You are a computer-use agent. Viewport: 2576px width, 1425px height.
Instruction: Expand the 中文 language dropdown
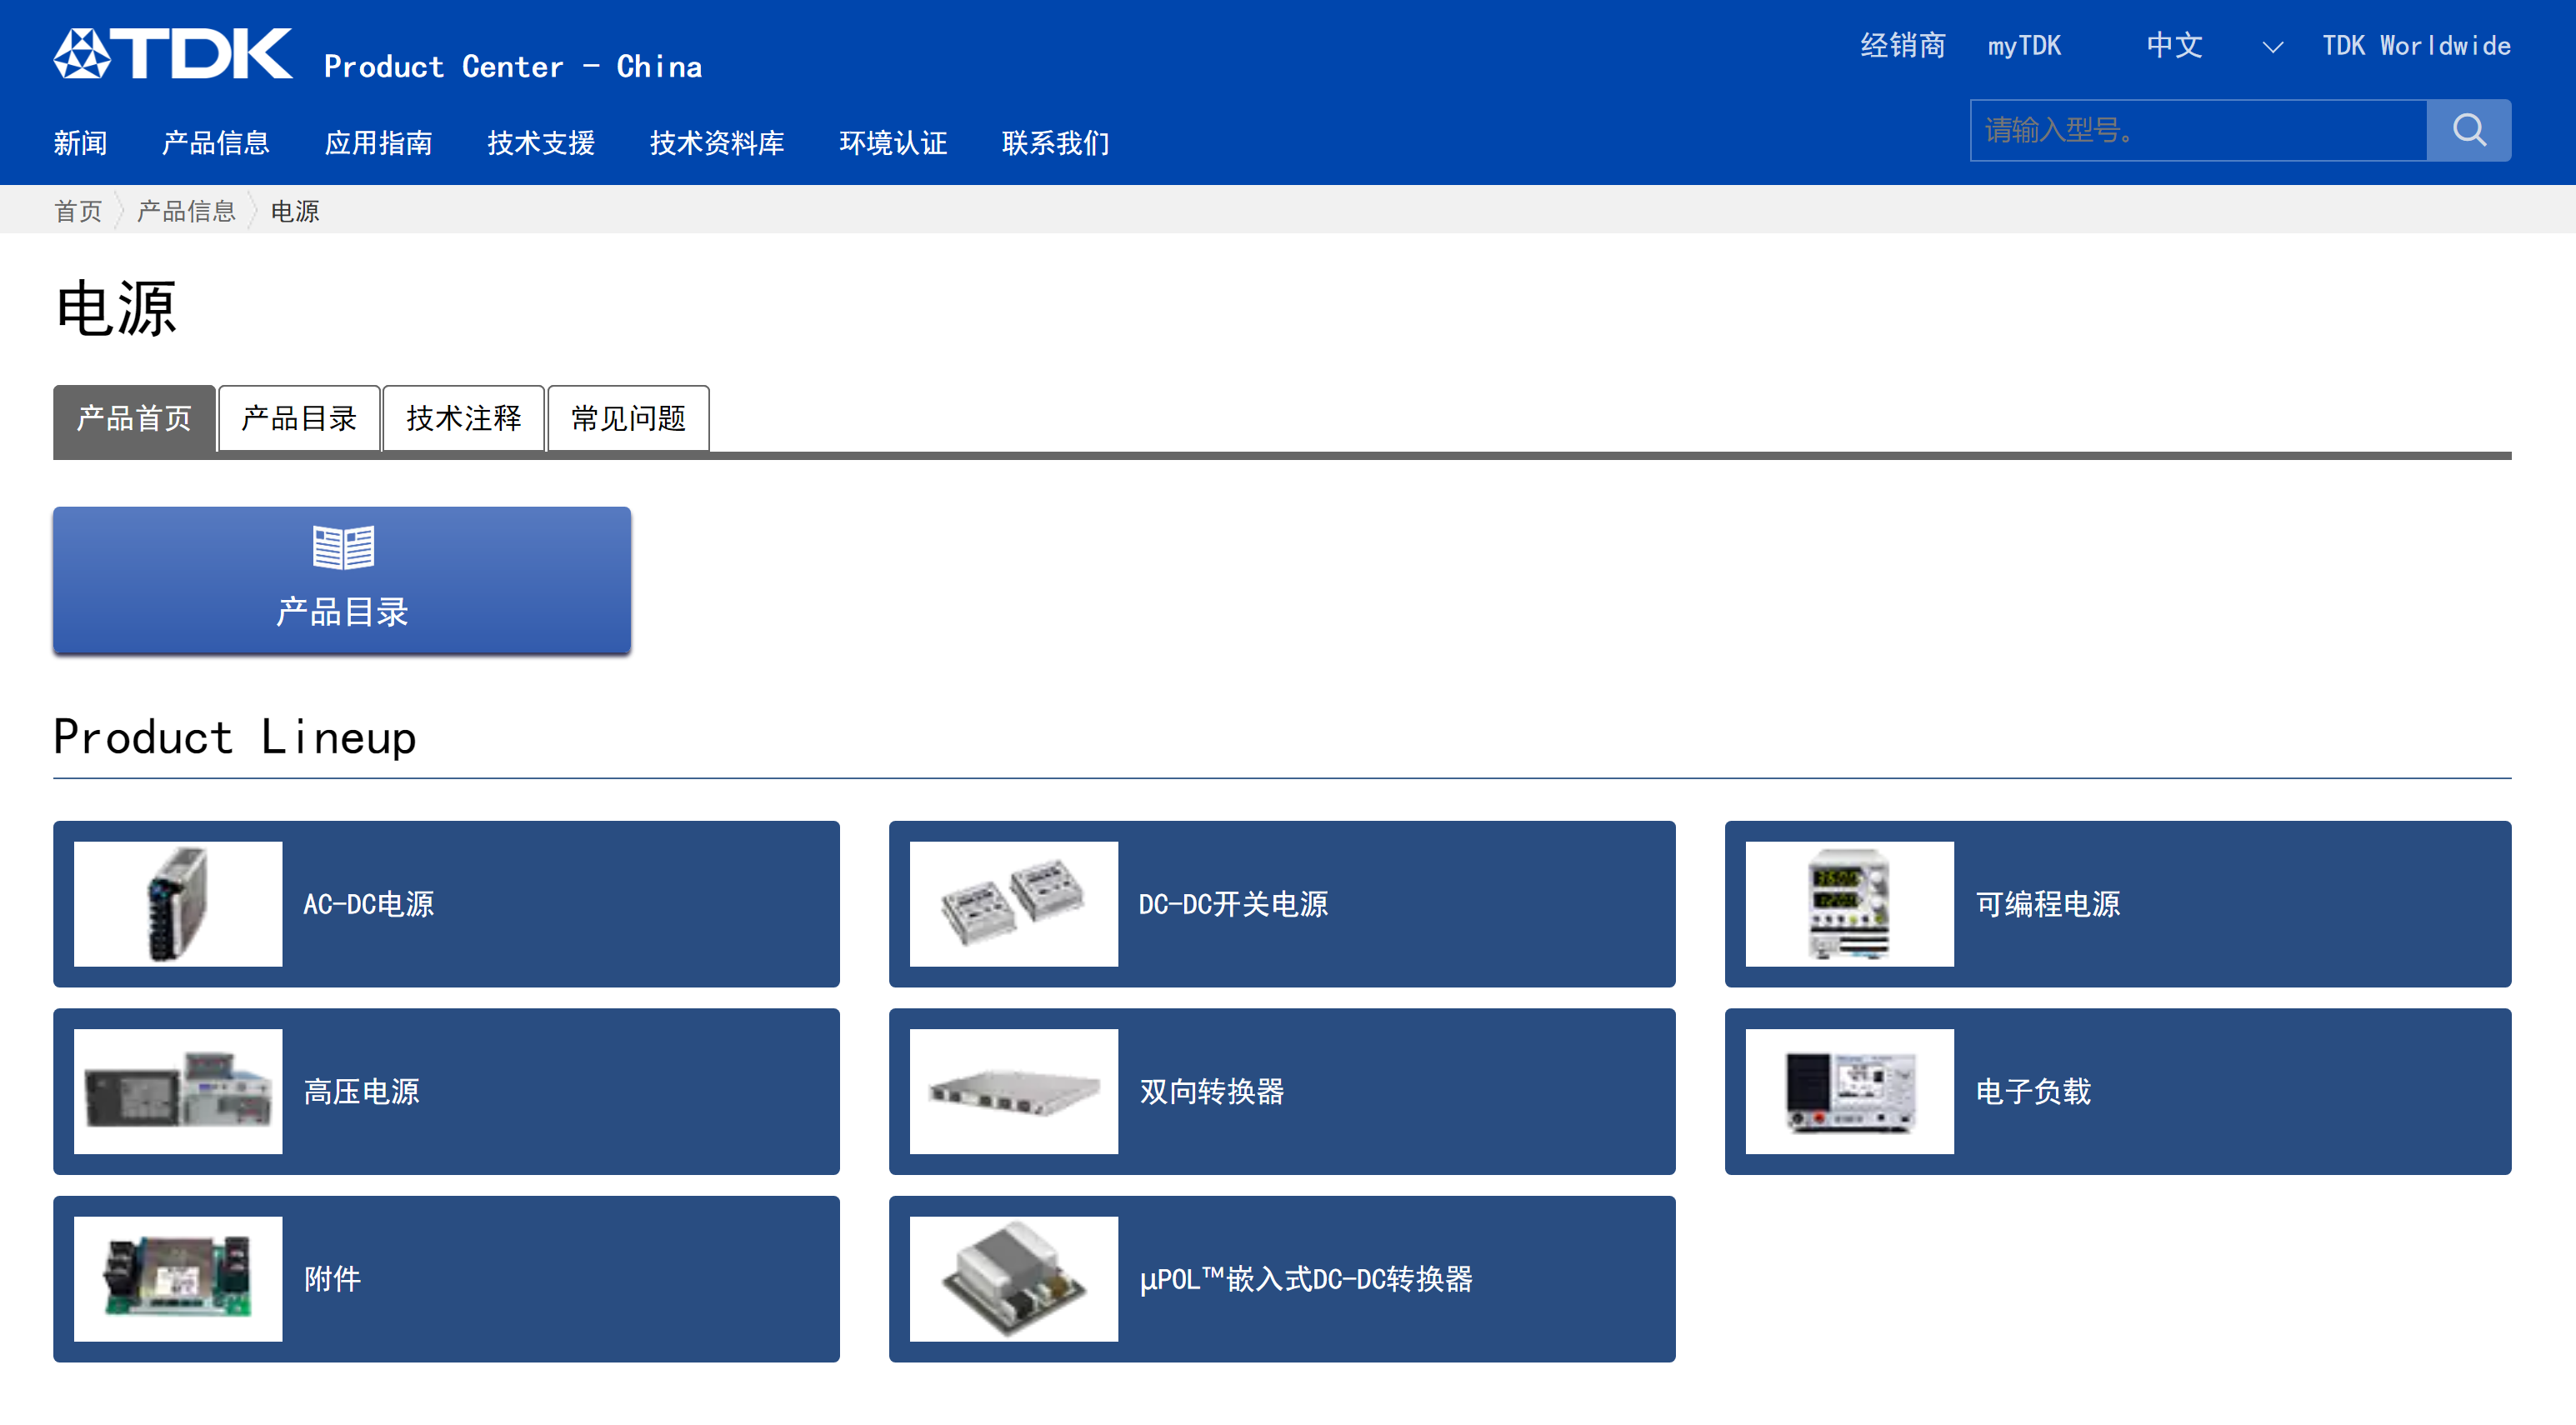tap(2214, 46)
